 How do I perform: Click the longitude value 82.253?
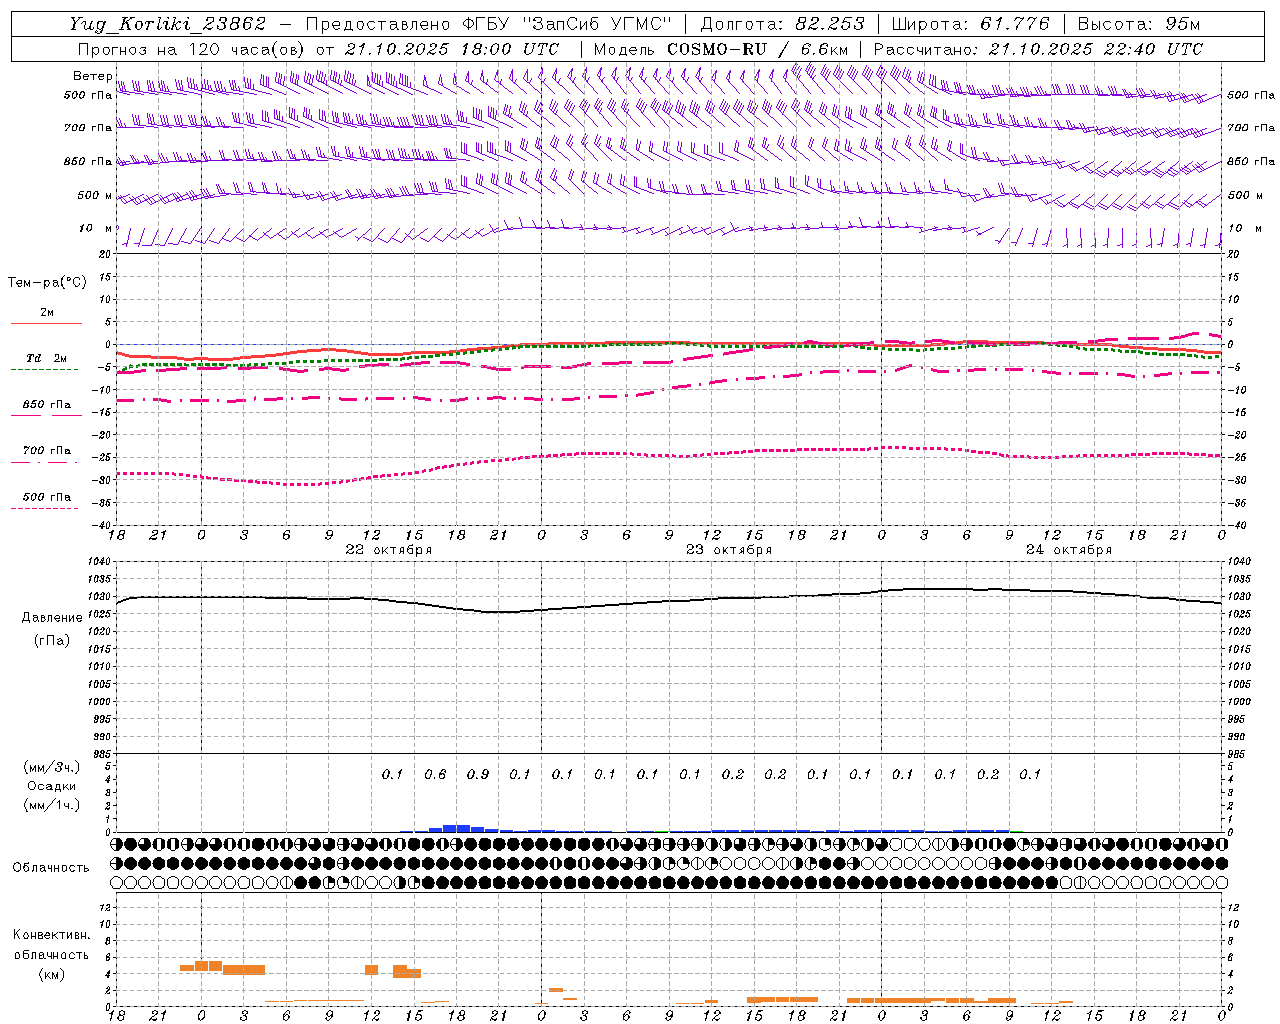(831, 24)
